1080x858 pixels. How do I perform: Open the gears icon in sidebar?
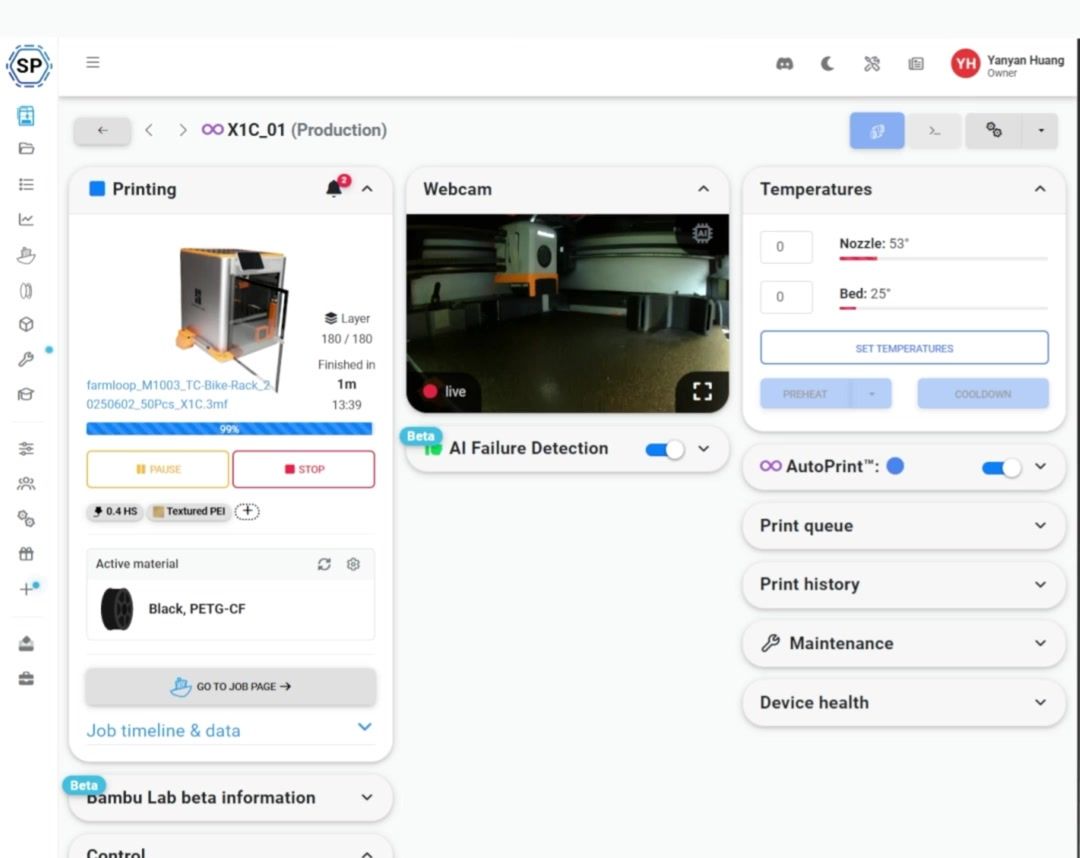[26, 519]
